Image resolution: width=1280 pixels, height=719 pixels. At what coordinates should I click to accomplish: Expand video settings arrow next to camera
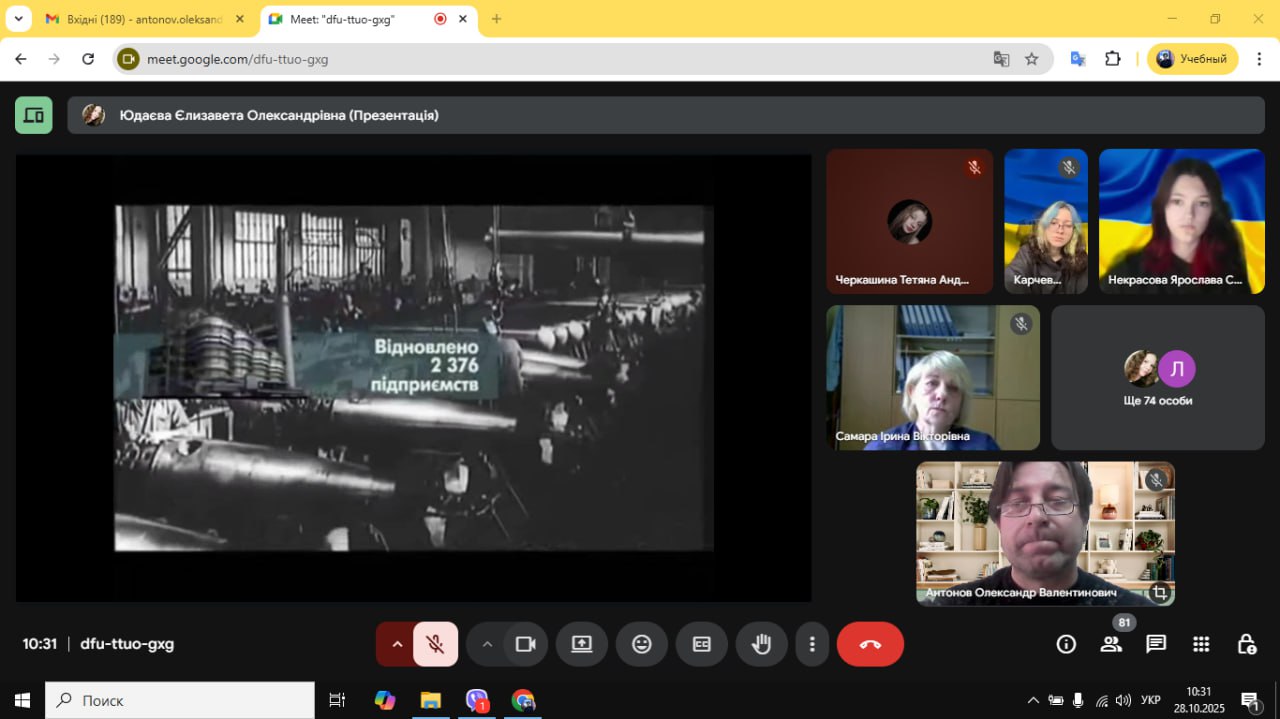[487, 644]
